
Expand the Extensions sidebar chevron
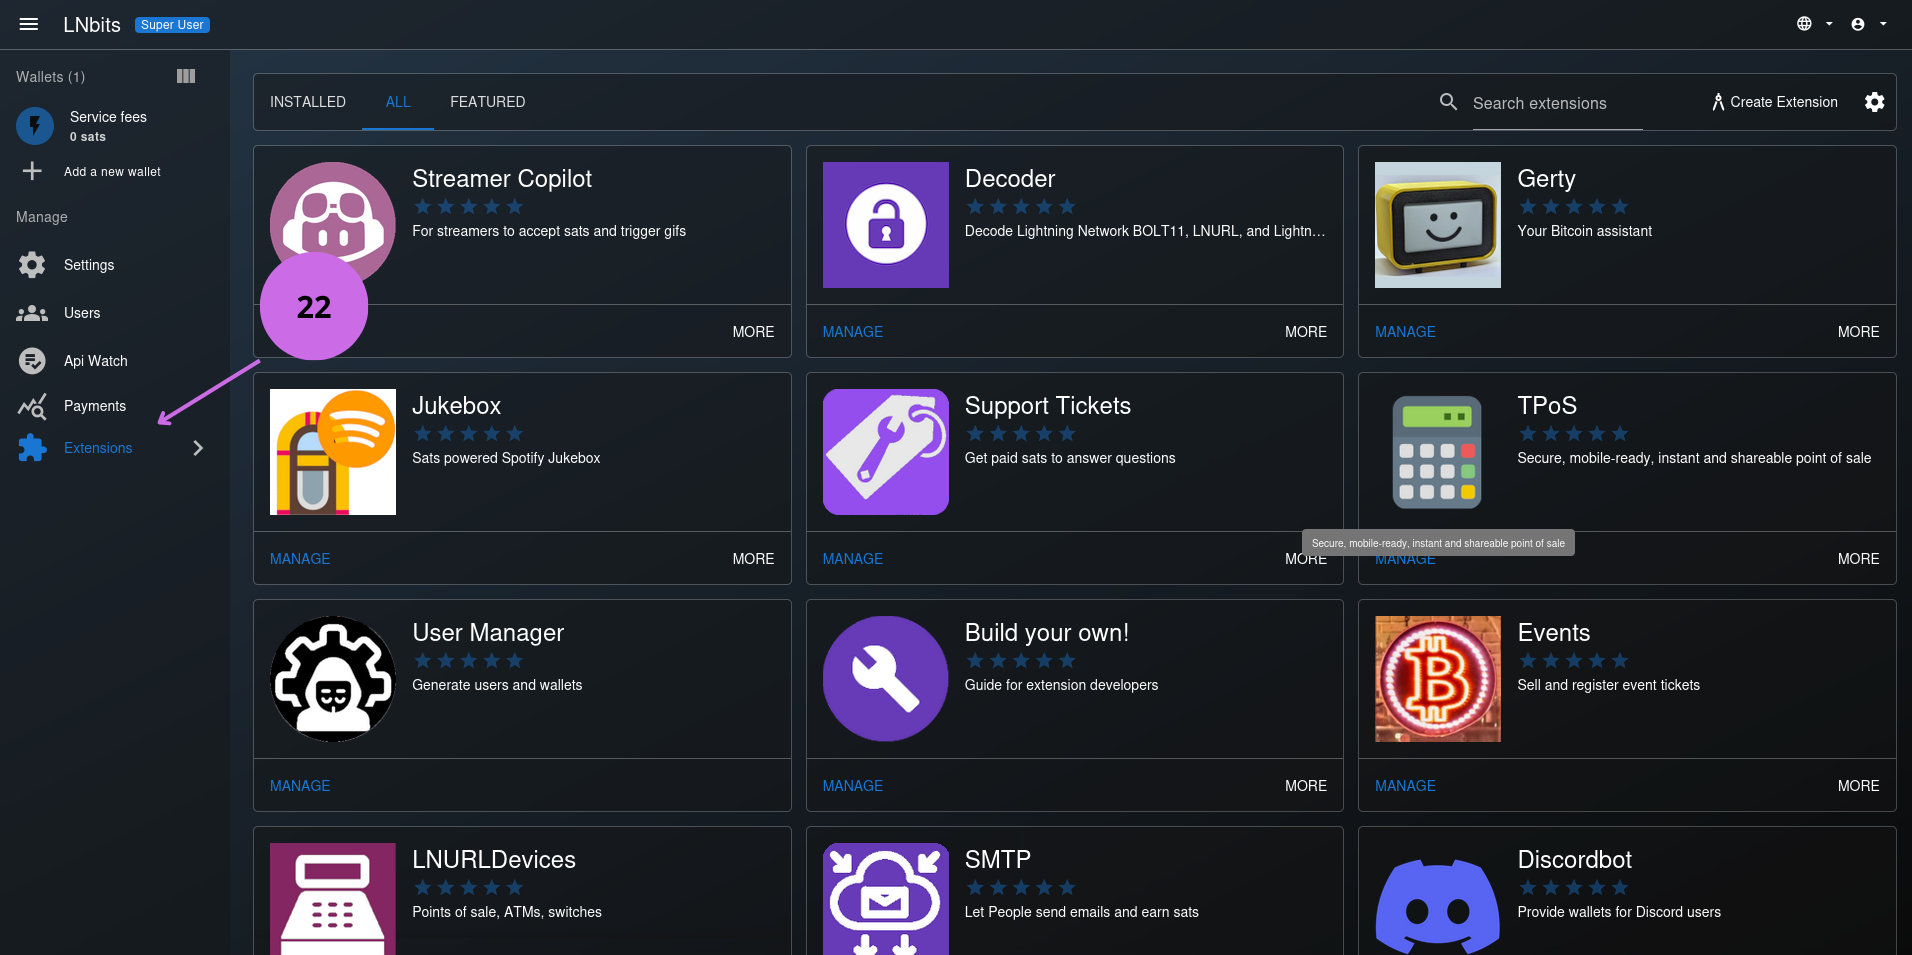(x=197, y=448)
